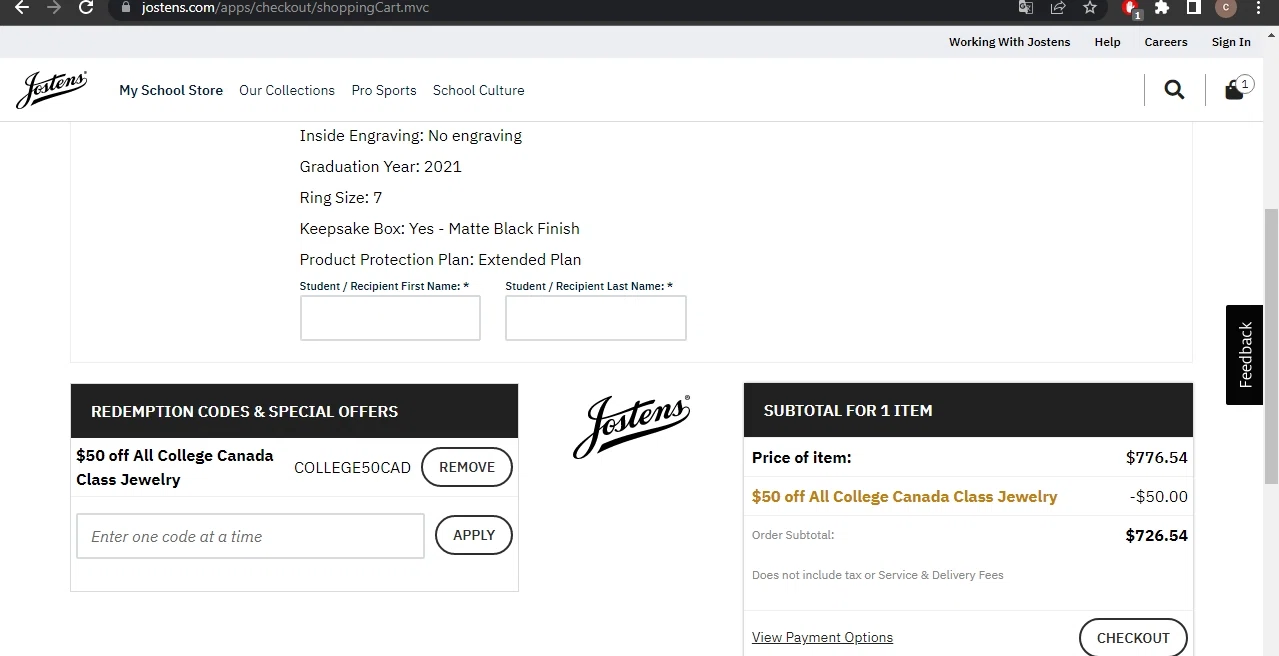Open Working With Jostens link
The image size is (1279, 656).
pyautogui.click(x=1009, y=42)
